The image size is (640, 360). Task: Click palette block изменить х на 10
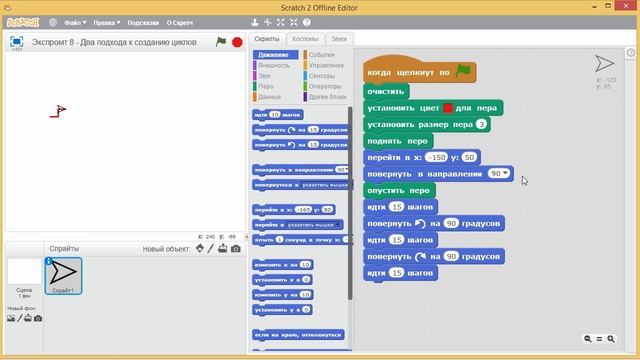click(x=283, y=265)
